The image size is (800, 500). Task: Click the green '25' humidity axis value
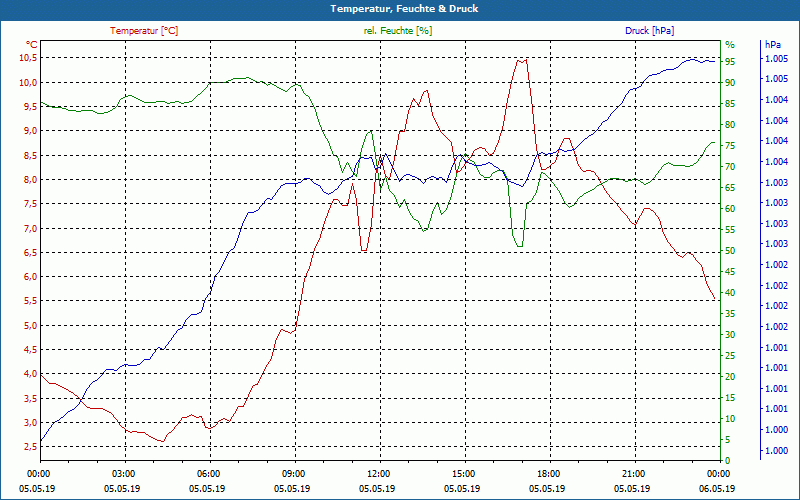730,356
